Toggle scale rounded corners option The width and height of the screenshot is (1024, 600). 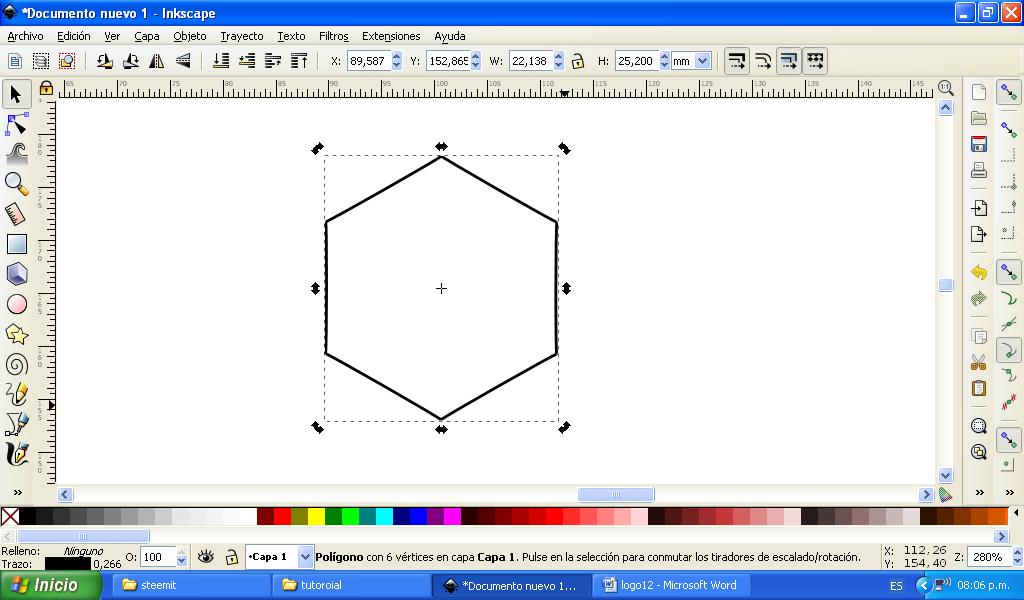[763, 61]
